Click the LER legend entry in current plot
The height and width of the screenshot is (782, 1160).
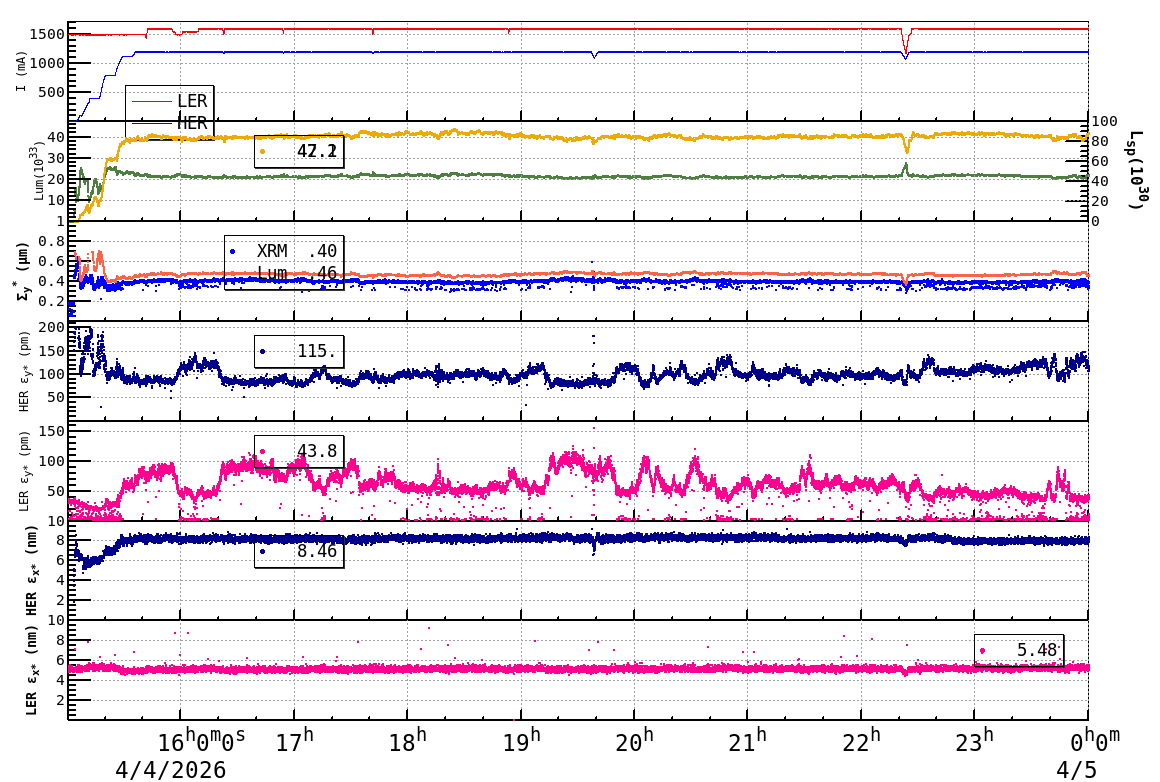(x=169, y=101)
